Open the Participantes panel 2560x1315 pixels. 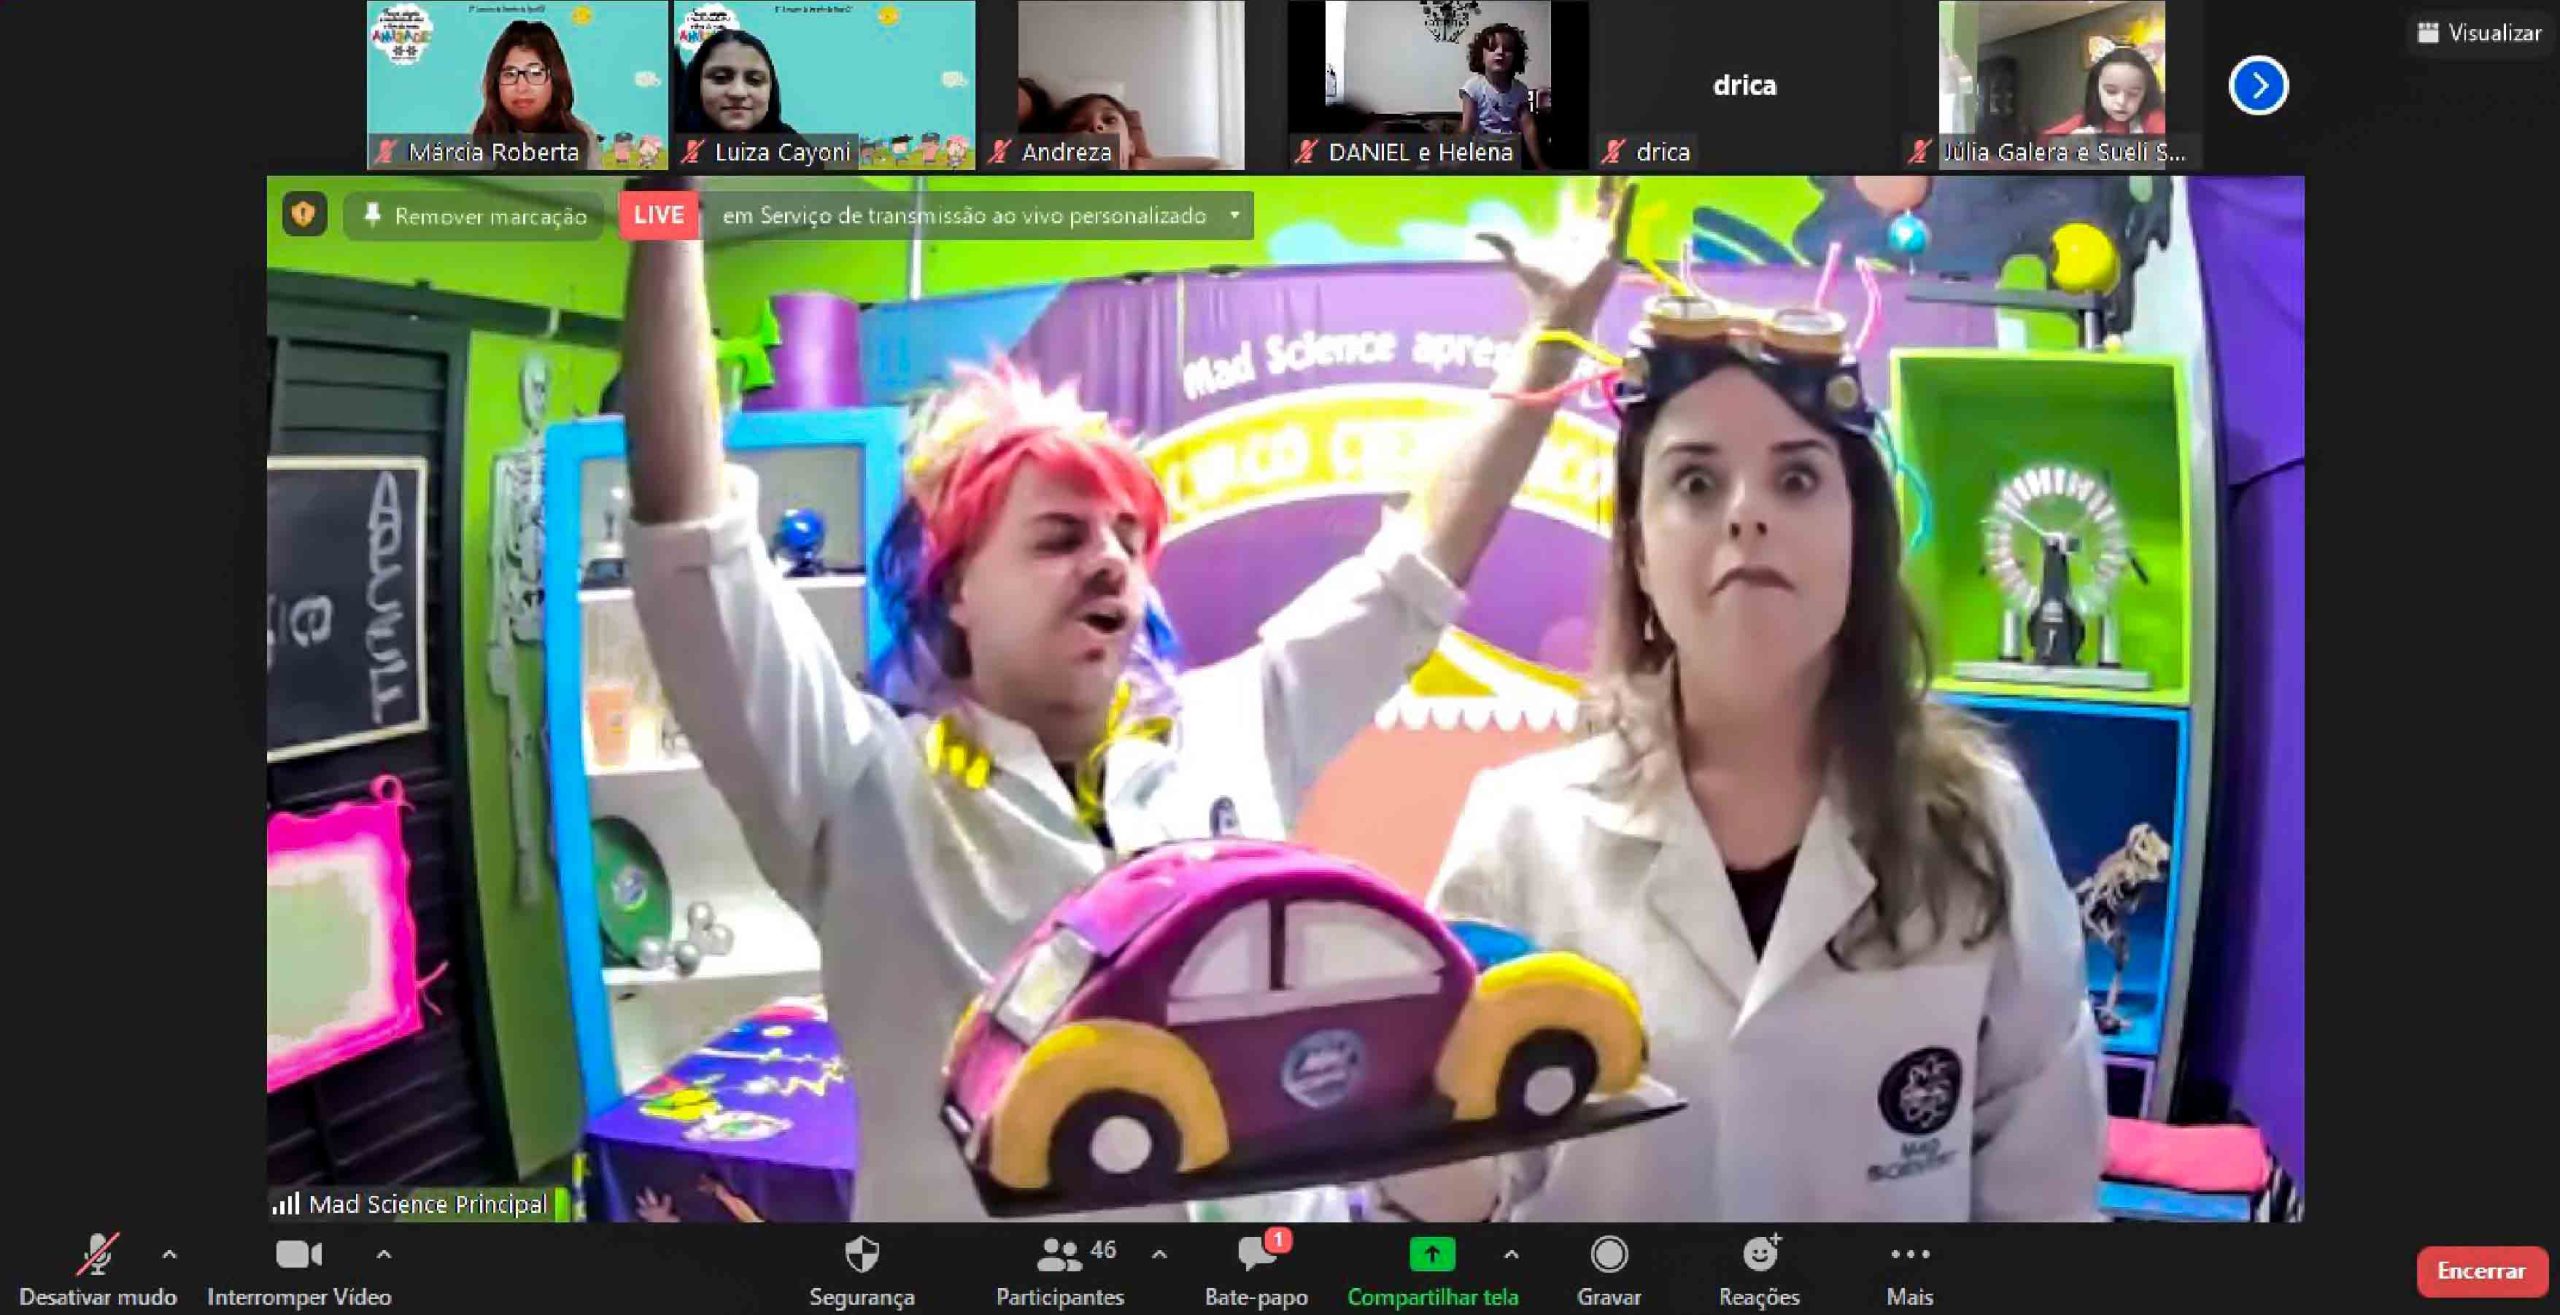click(1059, 1268)
